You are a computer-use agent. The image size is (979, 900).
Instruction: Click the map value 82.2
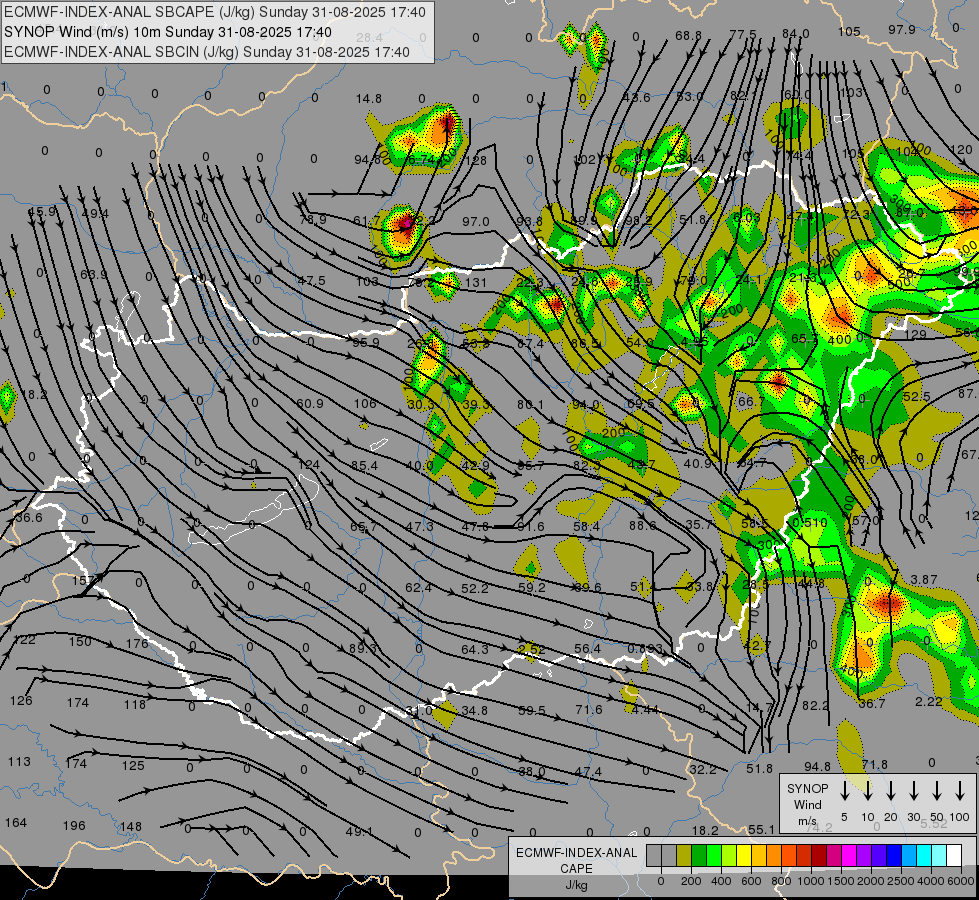pyautogui.click(x=815, y=705)
